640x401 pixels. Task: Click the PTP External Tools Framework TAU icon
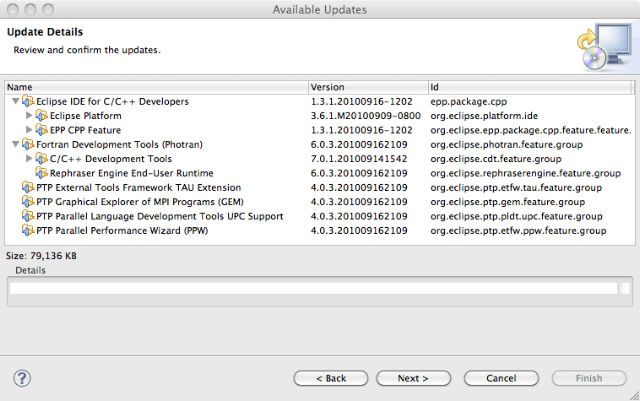coord(28,187)
